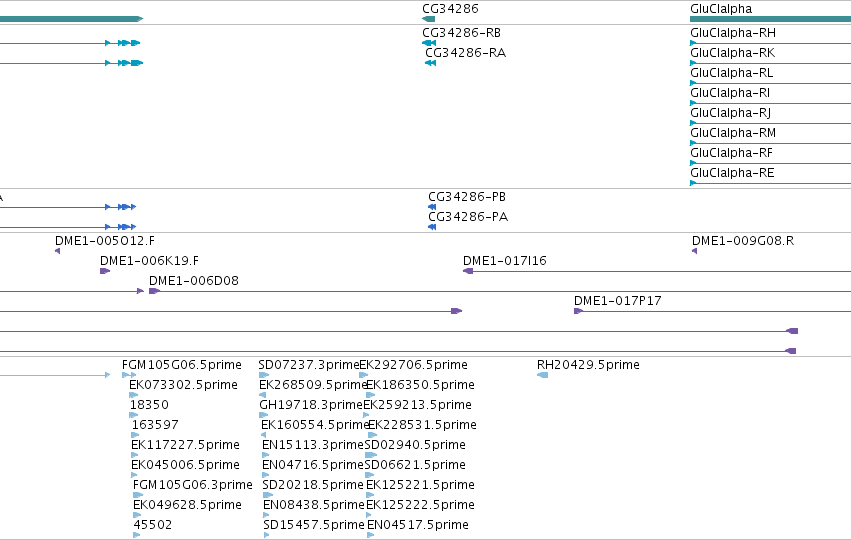Select the GluClalpha-RL transcript
Viewport: 851px width, 540px height.
click(x=731, y=73)
